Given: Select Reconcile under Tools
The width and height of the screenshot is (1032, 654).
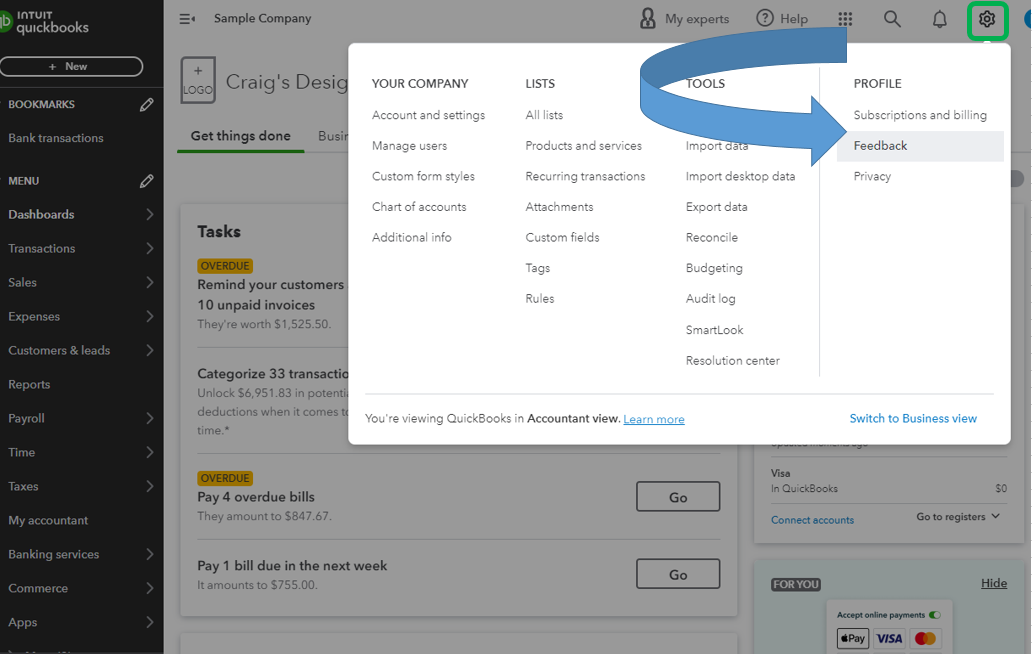Looking at the screenshot, I should (x=711, y=238).
